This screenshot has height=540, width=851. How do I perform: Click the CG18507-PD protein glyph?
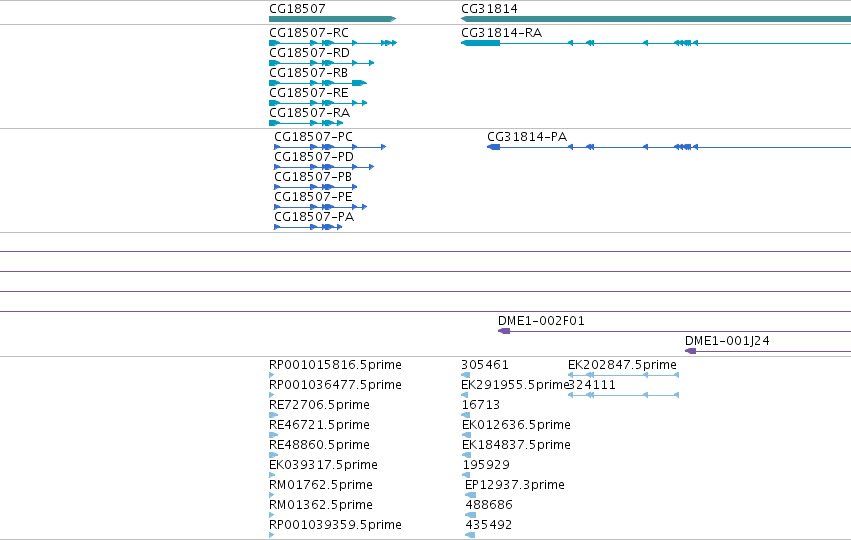click(324, 167)
